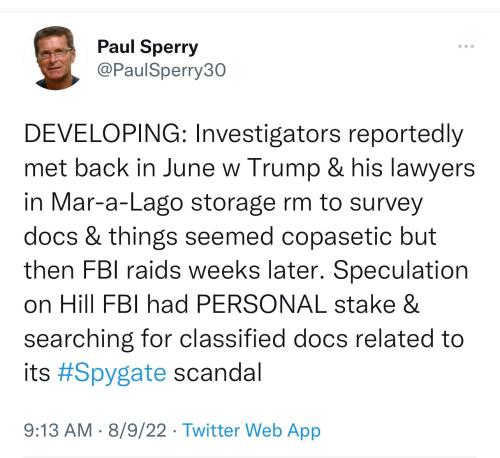500x458 pixels.
Task: Click the 8/9/22 date of the tweet
Action: click(137, 430)
